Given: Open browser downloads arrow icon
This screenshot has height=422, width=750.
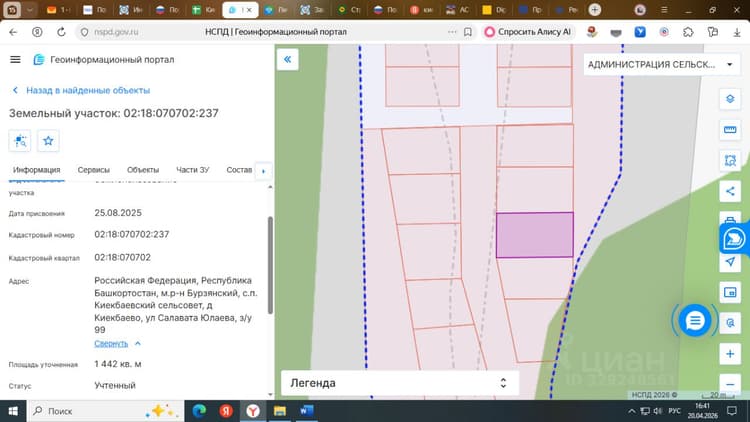Looking at the screenshot, I should (x=737, y=32).
